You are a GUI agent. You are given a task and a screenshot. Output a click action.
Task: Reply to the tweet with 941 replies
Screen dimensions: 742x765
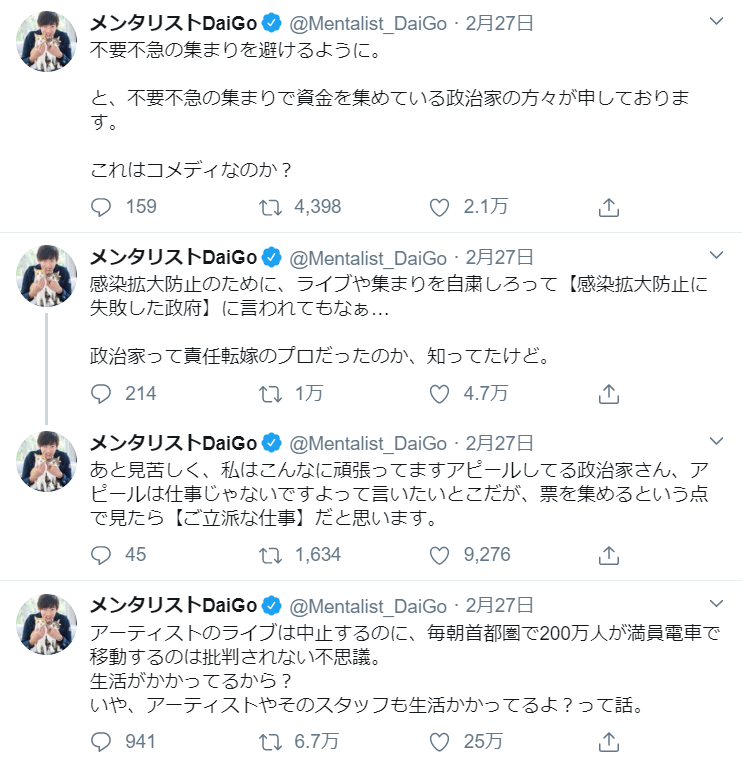click(x=101, y=741)
